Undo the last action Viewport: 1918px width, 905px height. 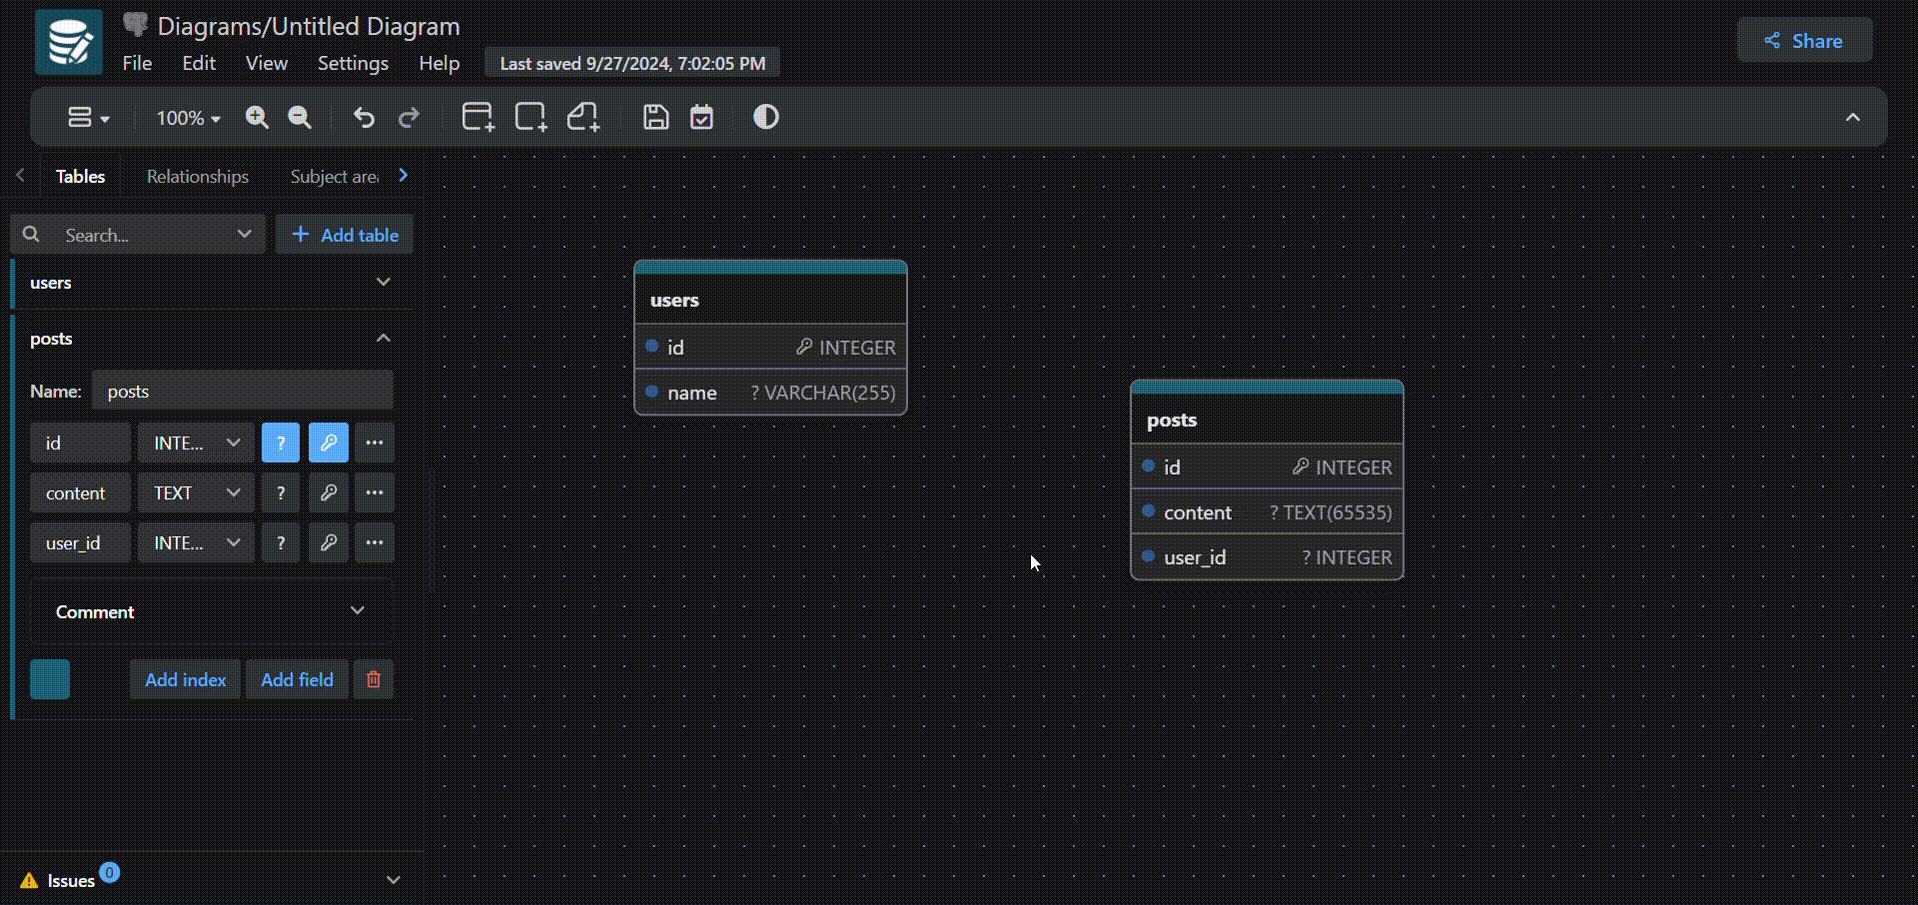coord(364,118)
